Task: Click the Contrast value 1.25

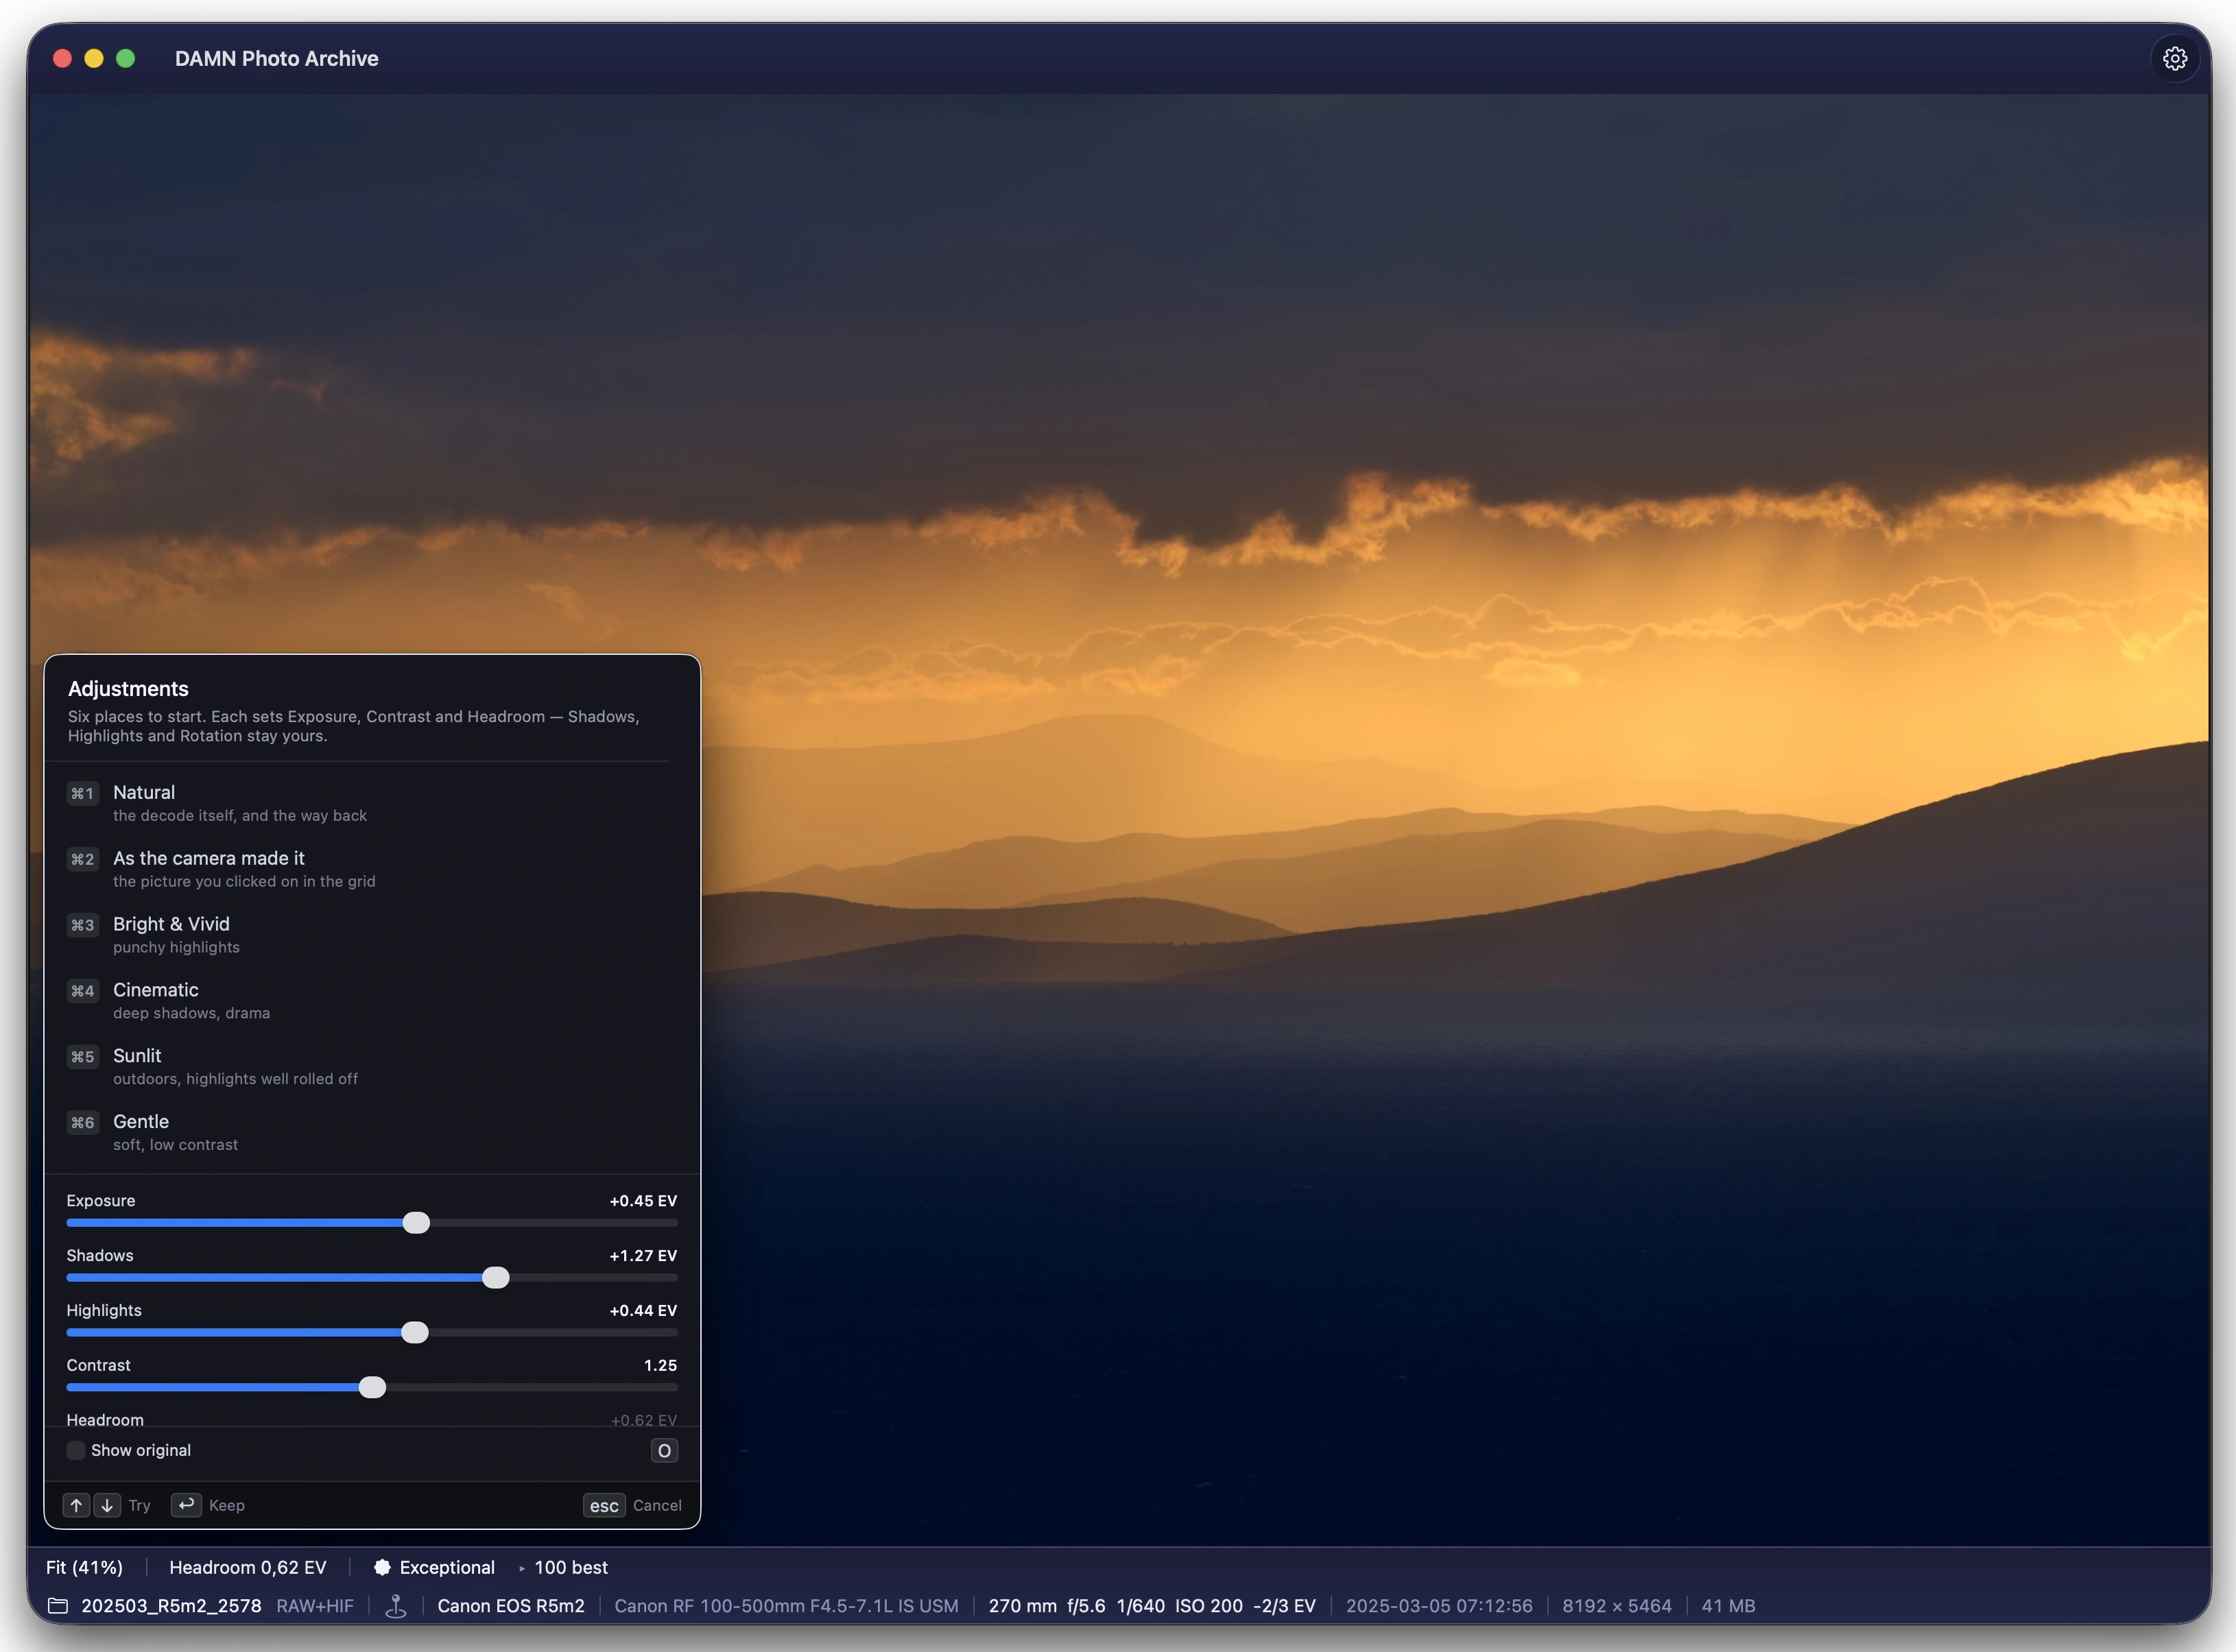Action: [660, 1366]
